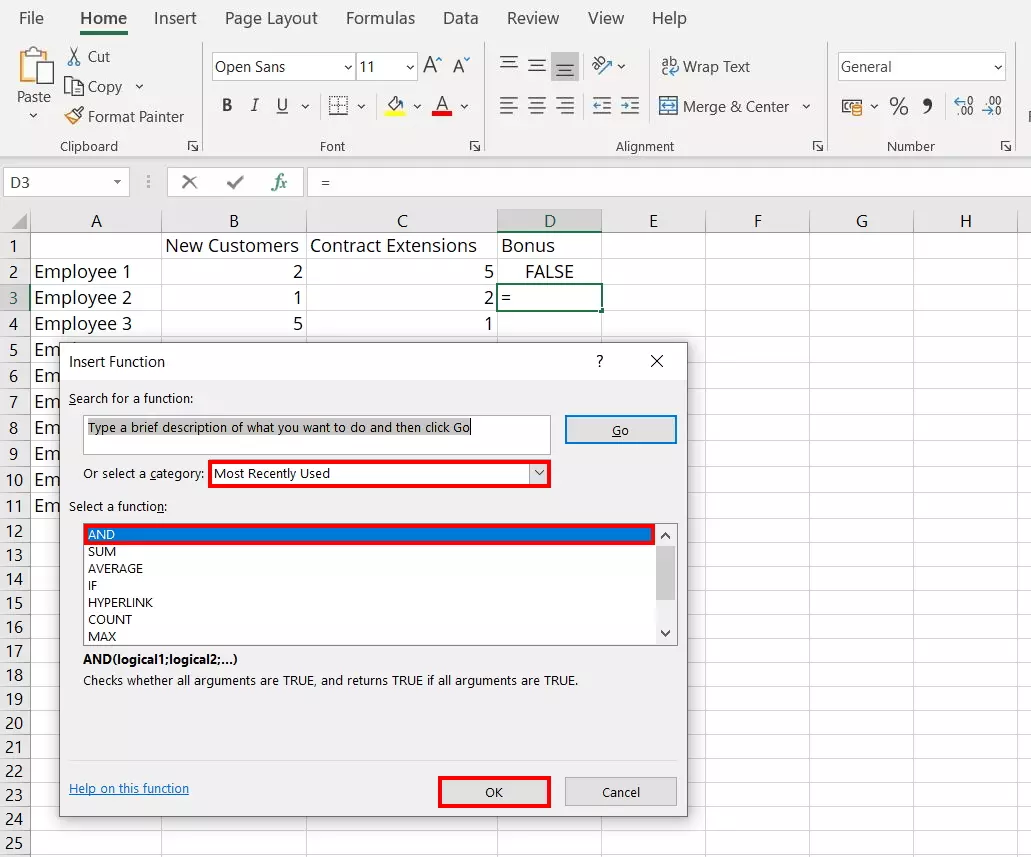Open Alignment settings dialog launcher
Viewport: 1031px width, 857px height.
point(817,146)
